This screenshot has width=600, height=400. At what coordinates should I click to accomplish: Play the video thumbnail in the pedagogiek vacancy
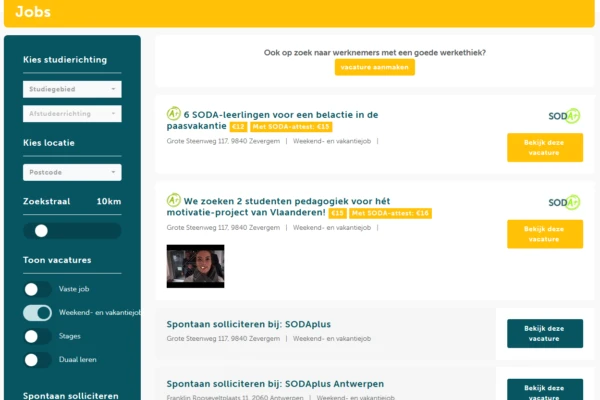[x=195, y=266]
